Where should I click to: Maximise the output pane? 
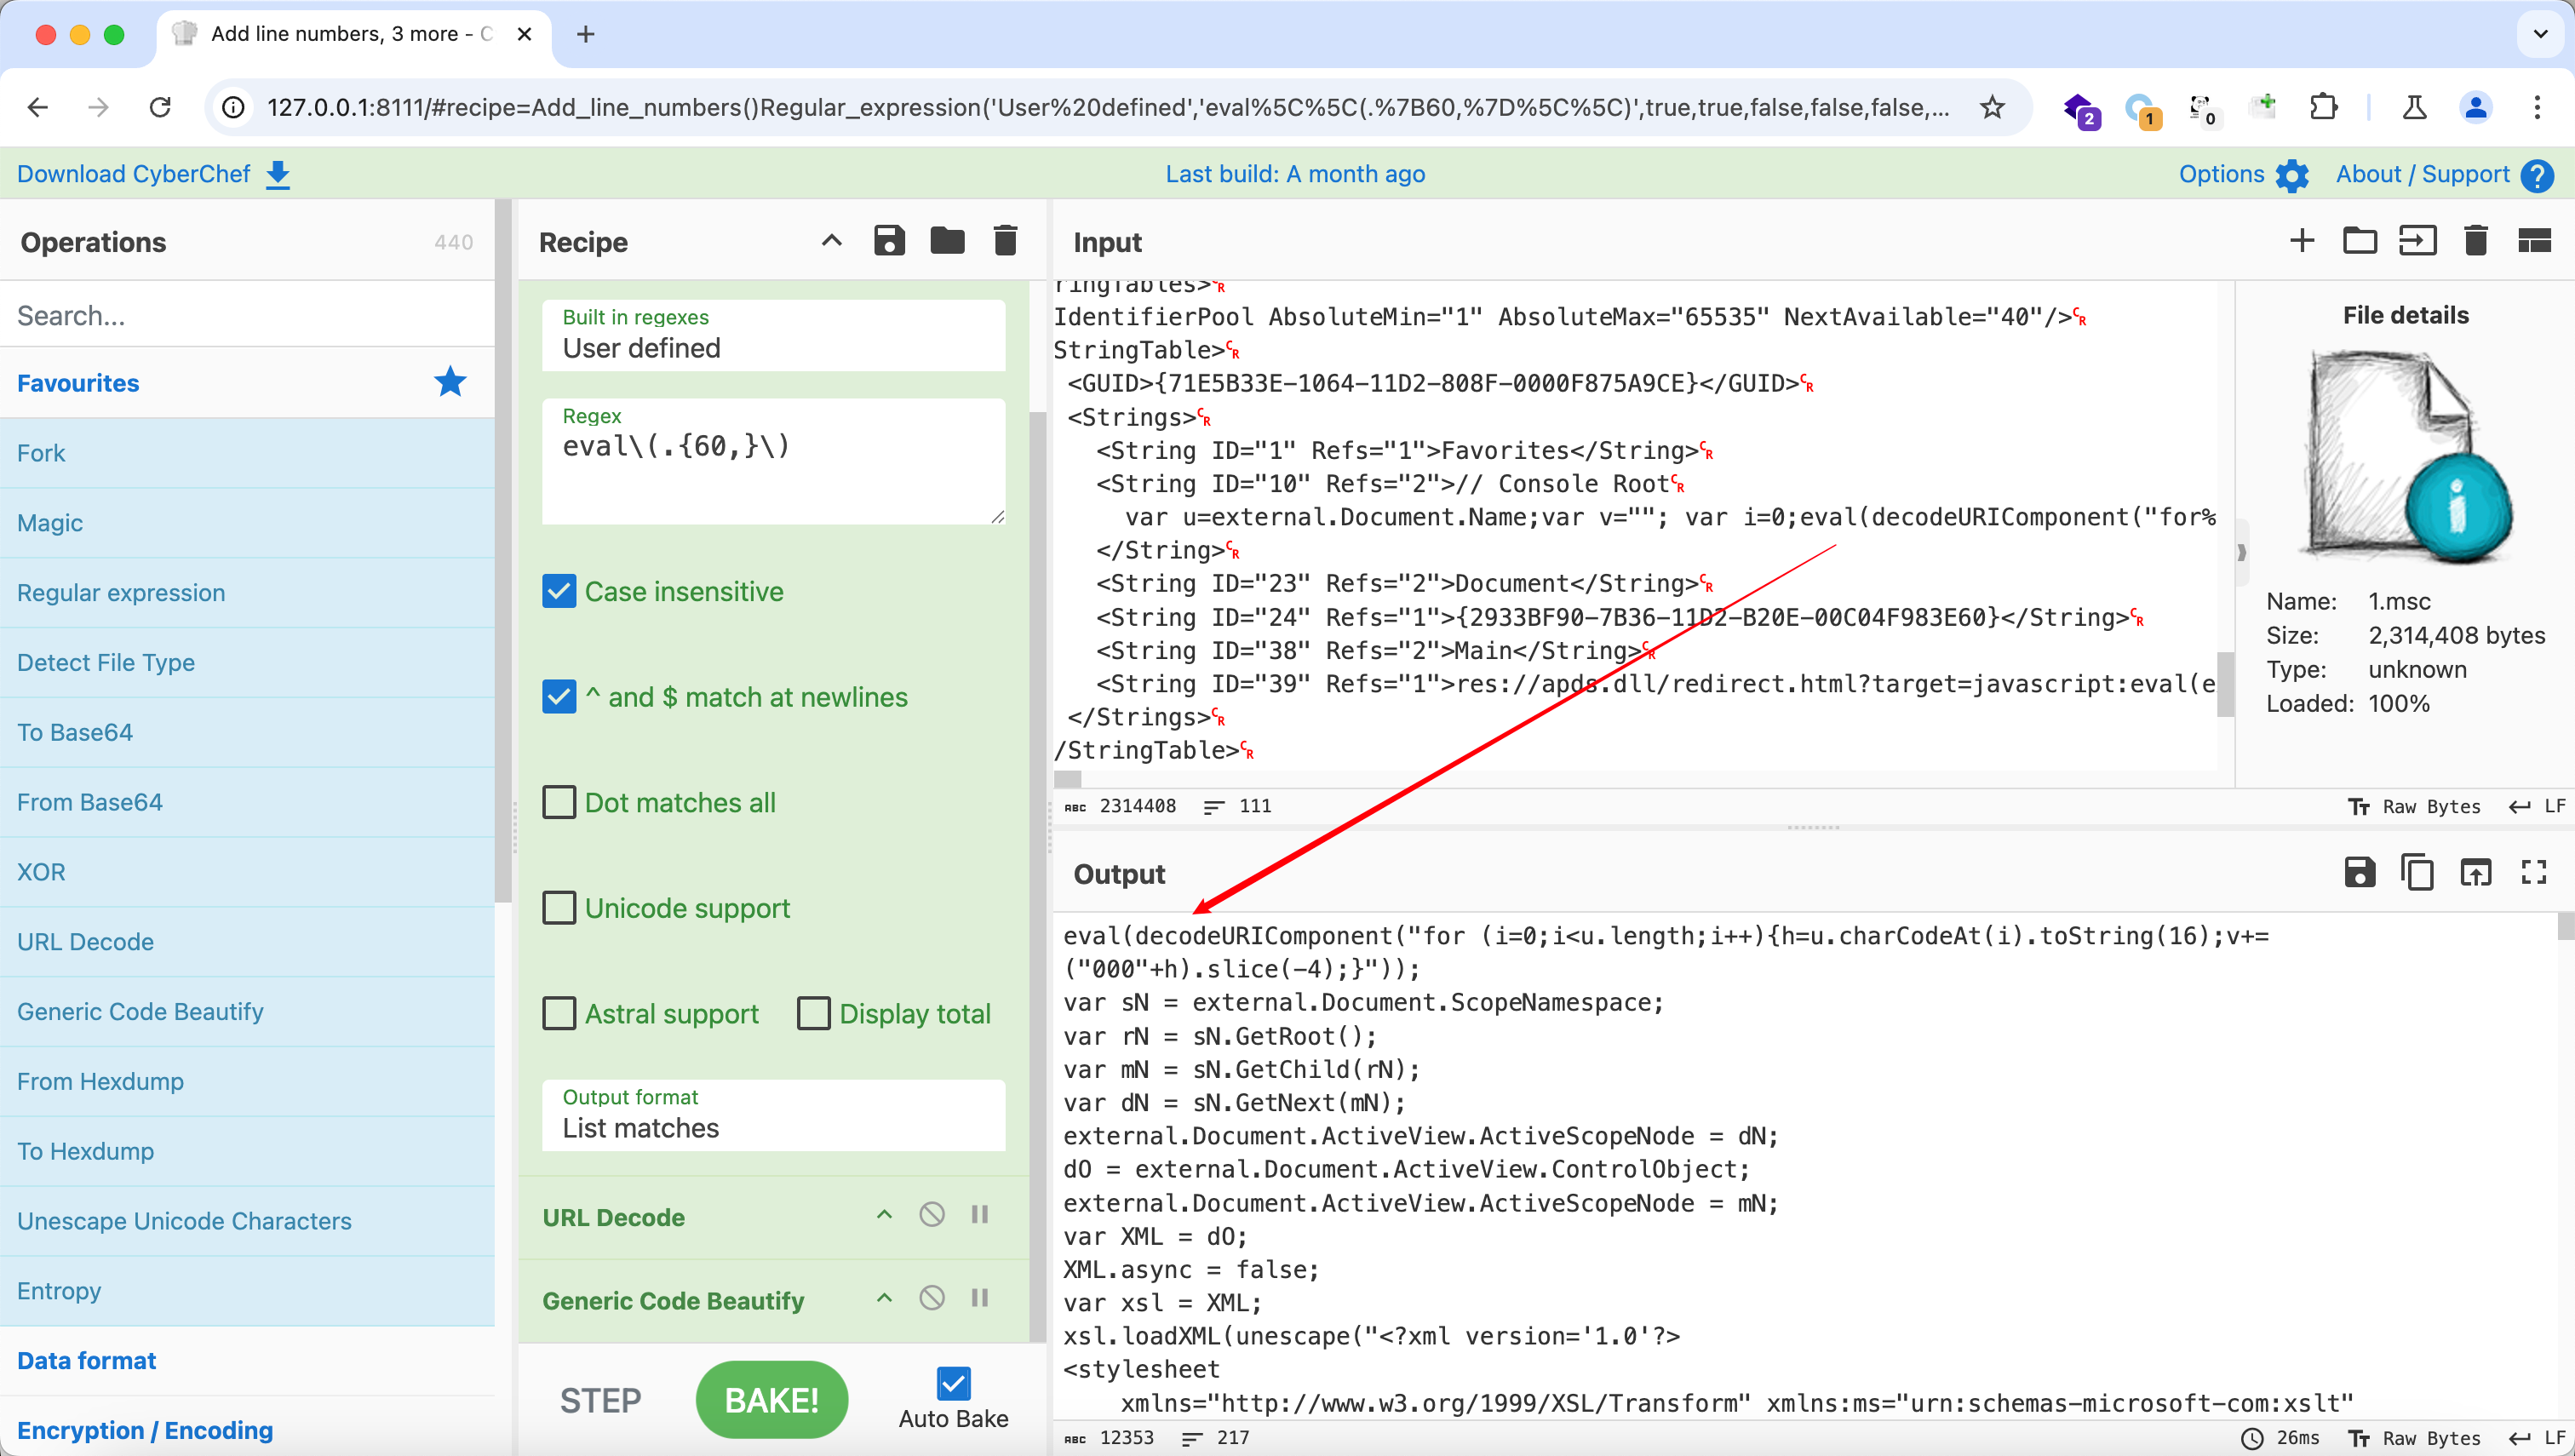click(2533, 873)
